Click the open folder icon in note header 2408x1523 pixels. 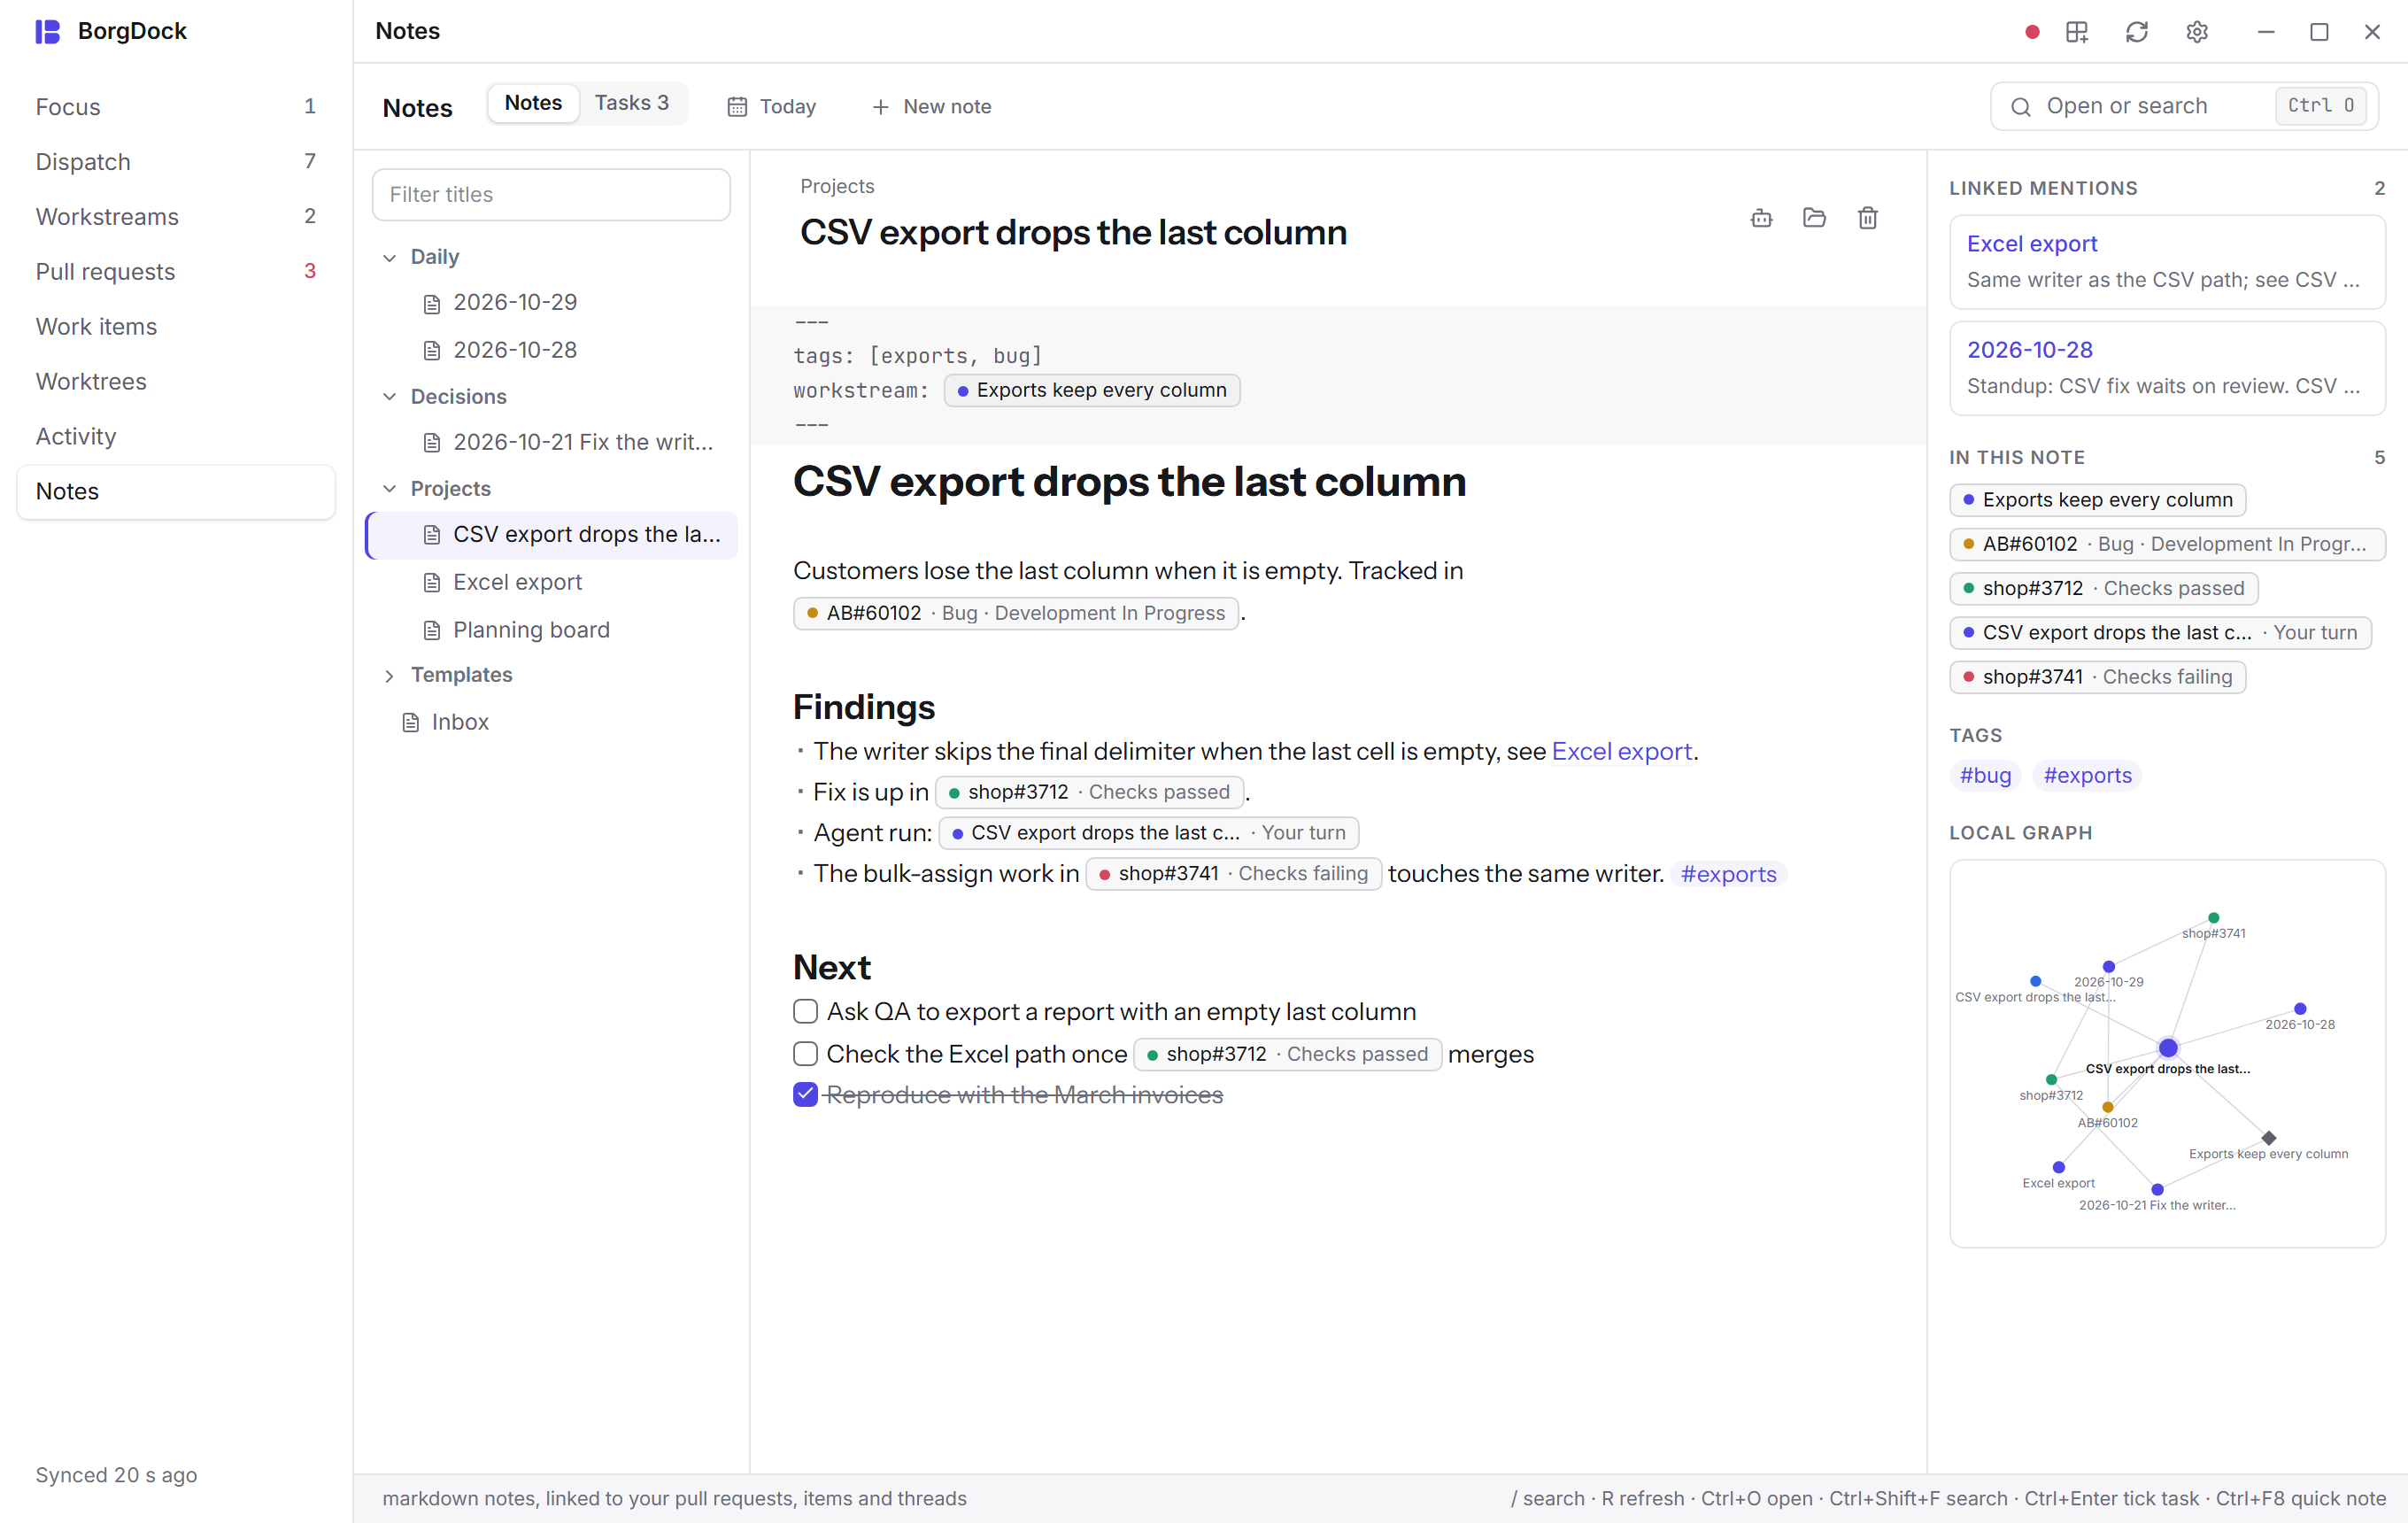point(1814,218)
